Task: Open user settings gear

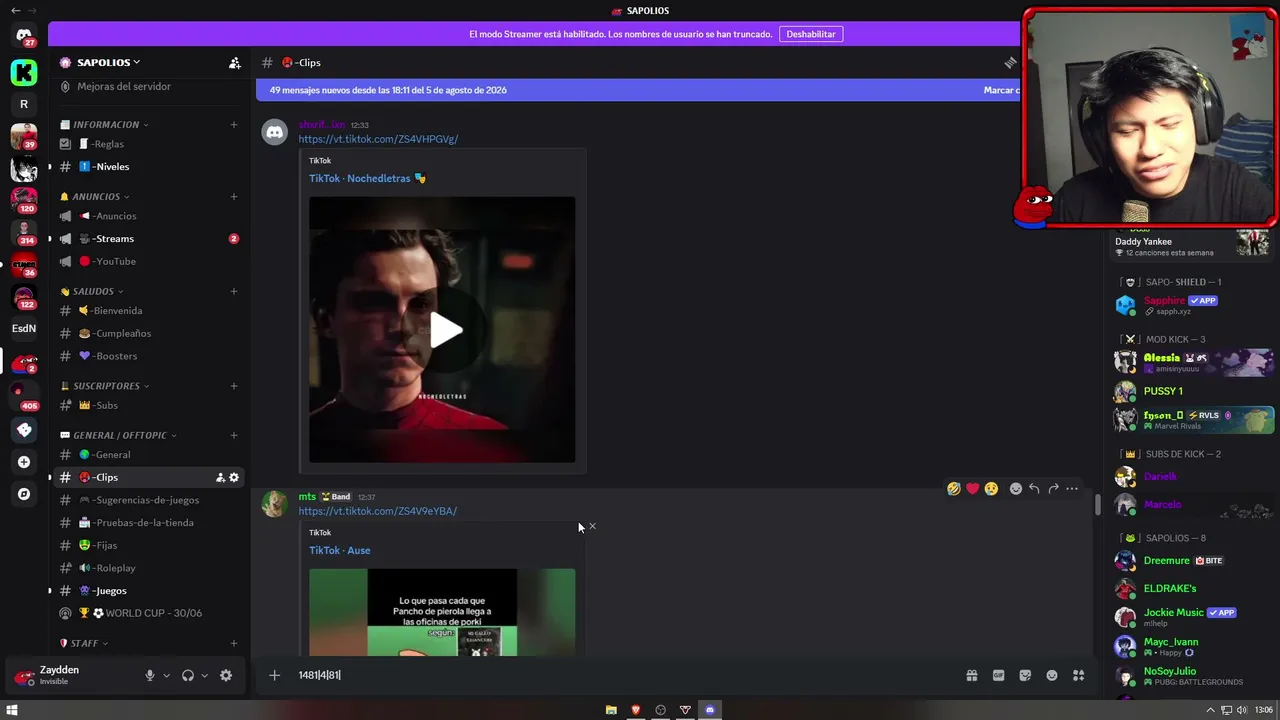Action: point(226,676)
